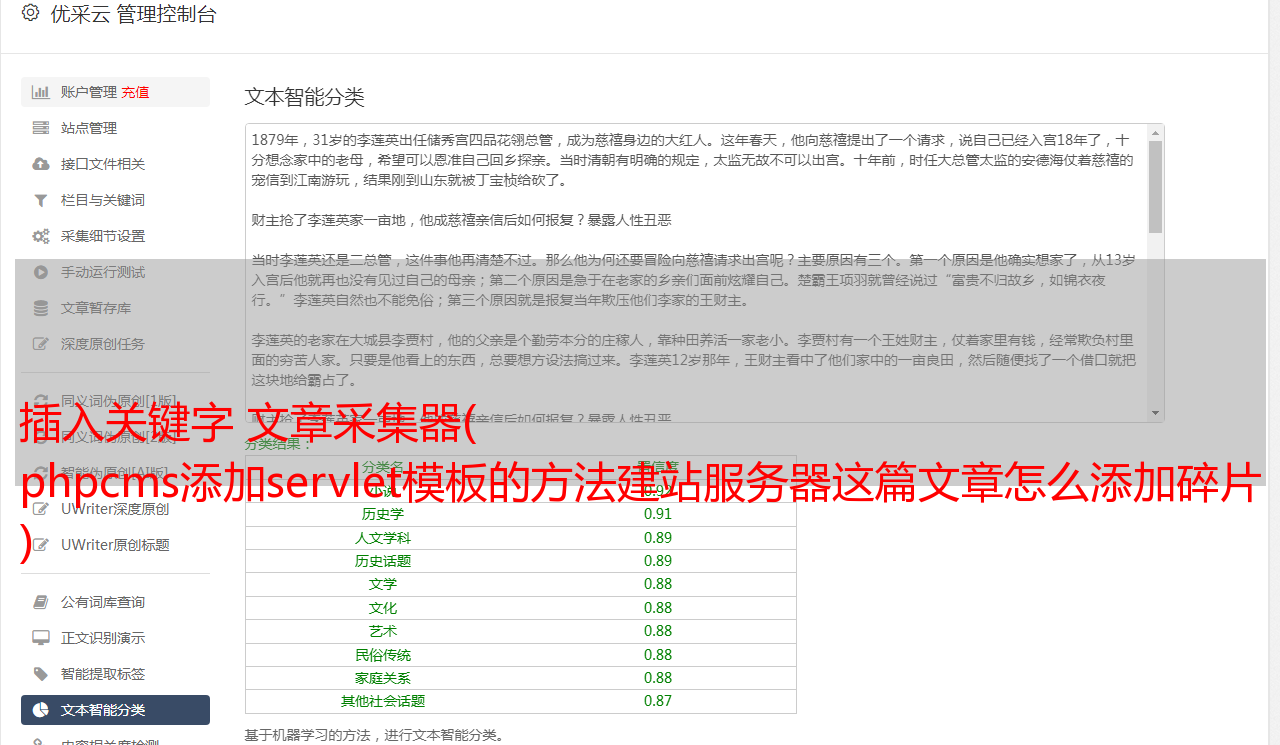Select the 人文学科 category cell
The height and width of the screenshot is (745, 1280).
point(383,538)
